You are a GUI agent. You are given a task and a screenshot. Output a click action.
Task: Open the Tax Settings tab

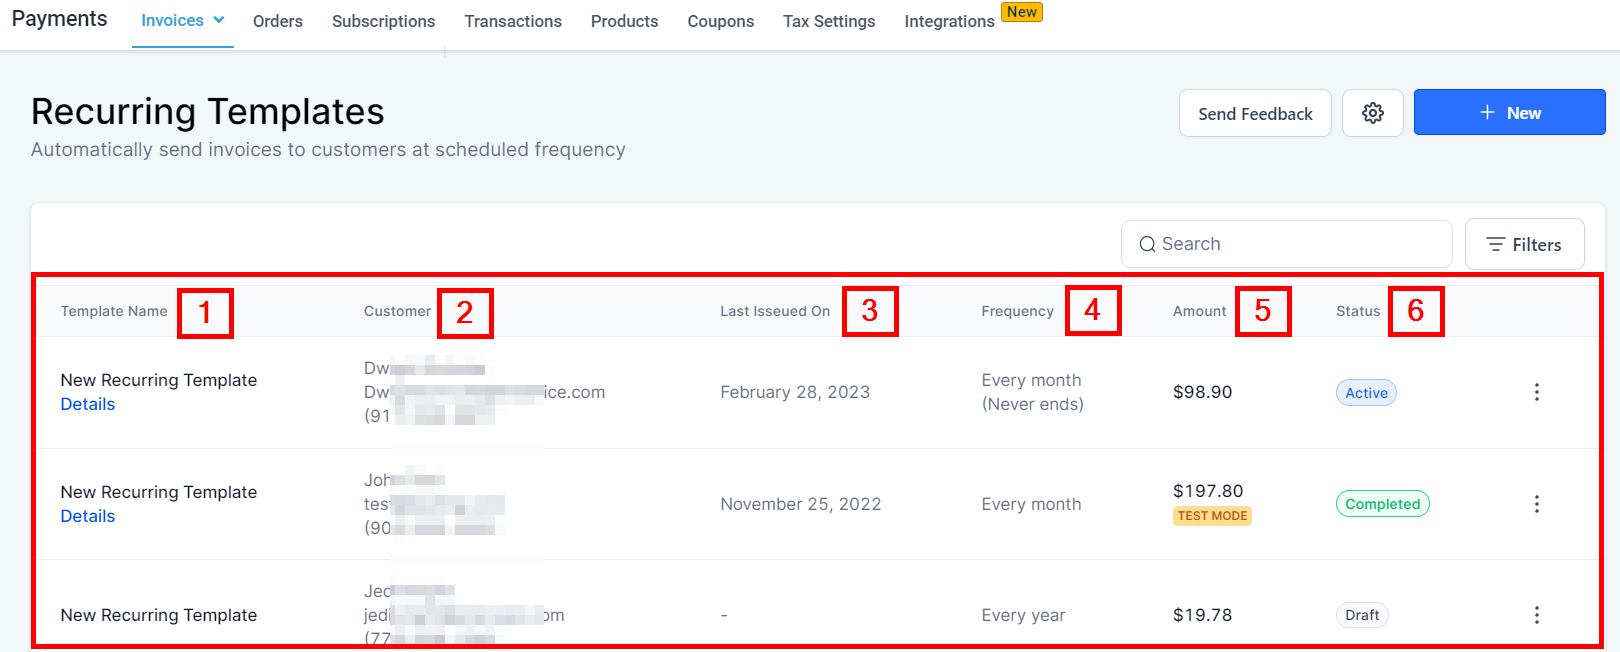(829, 21)
